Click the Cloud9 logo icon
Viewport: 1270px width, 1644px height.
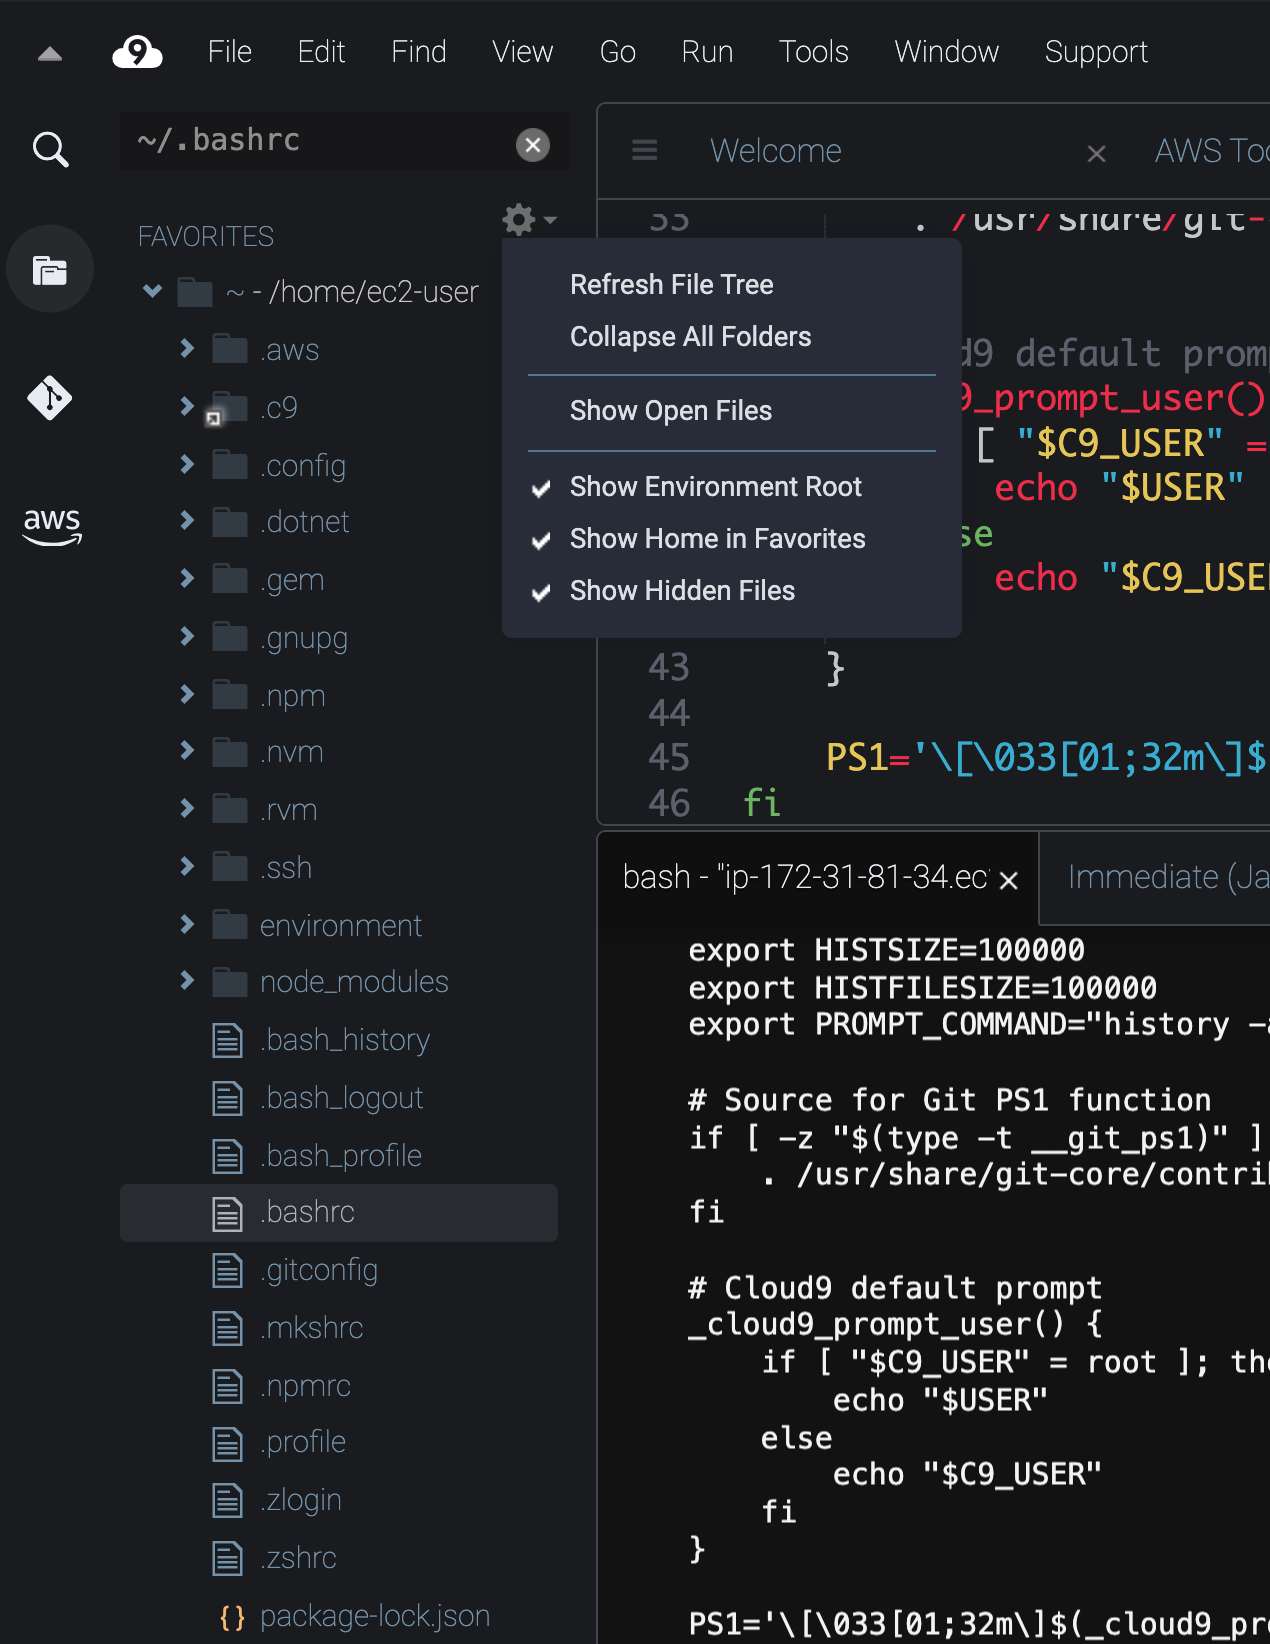tap(137, 52)
